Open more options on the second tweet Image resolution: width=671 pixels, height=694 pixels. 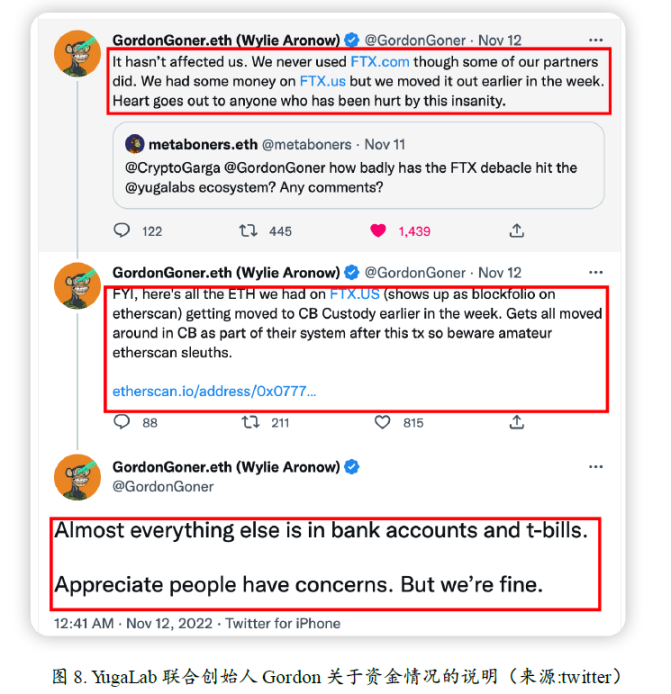point(596,272)
